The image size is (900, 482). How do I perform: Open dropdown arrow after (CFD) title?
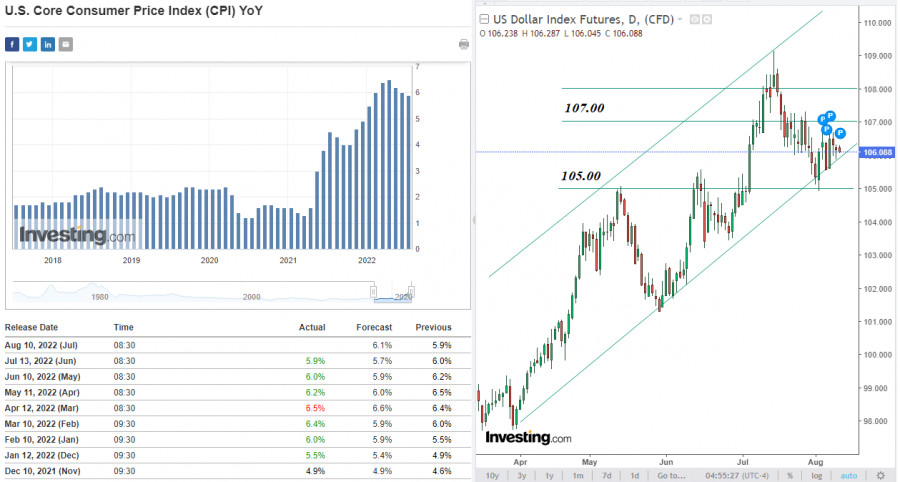680,19
